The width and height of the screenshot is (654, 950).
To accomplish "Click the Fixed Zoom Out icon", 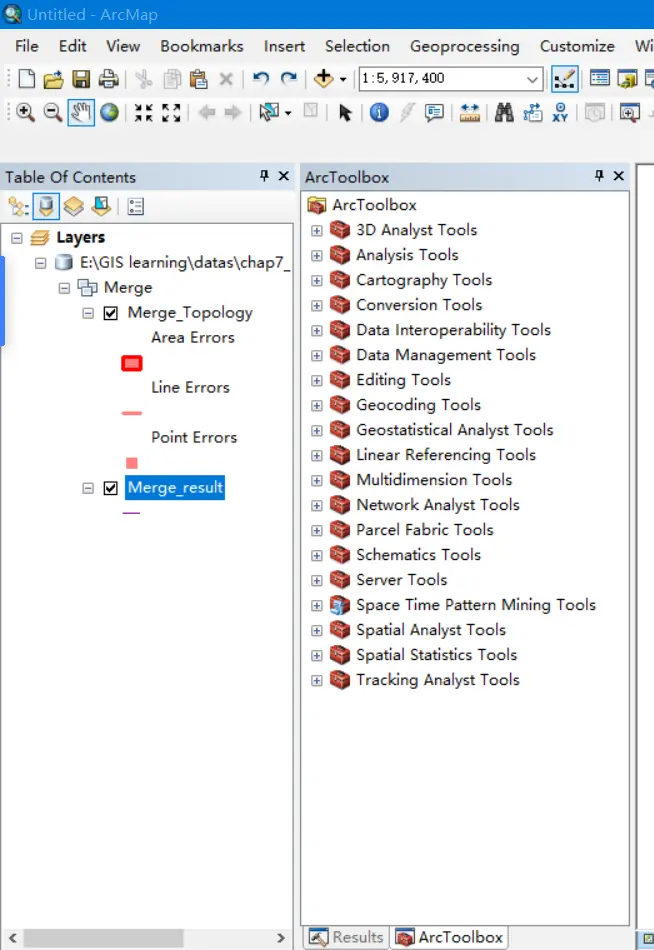I will 172,113.
